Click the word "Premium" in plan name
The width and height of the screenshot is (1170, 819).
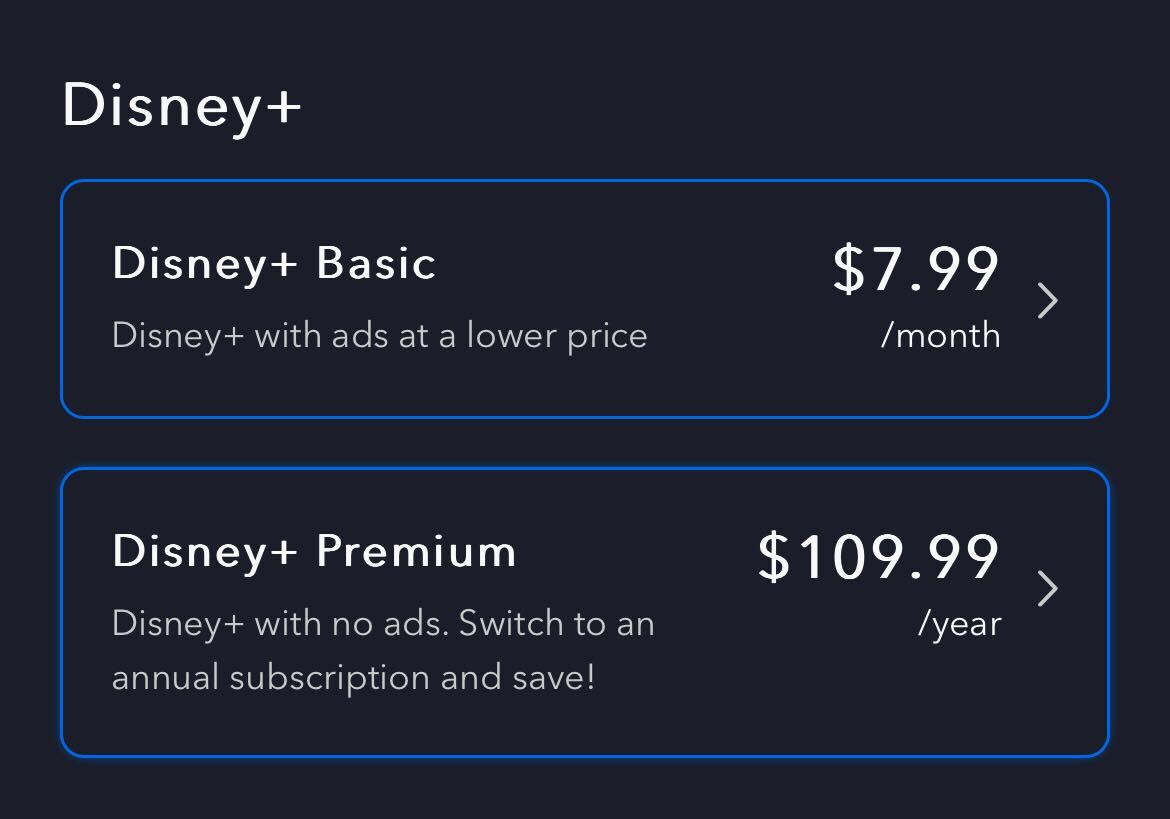(416, 552)
